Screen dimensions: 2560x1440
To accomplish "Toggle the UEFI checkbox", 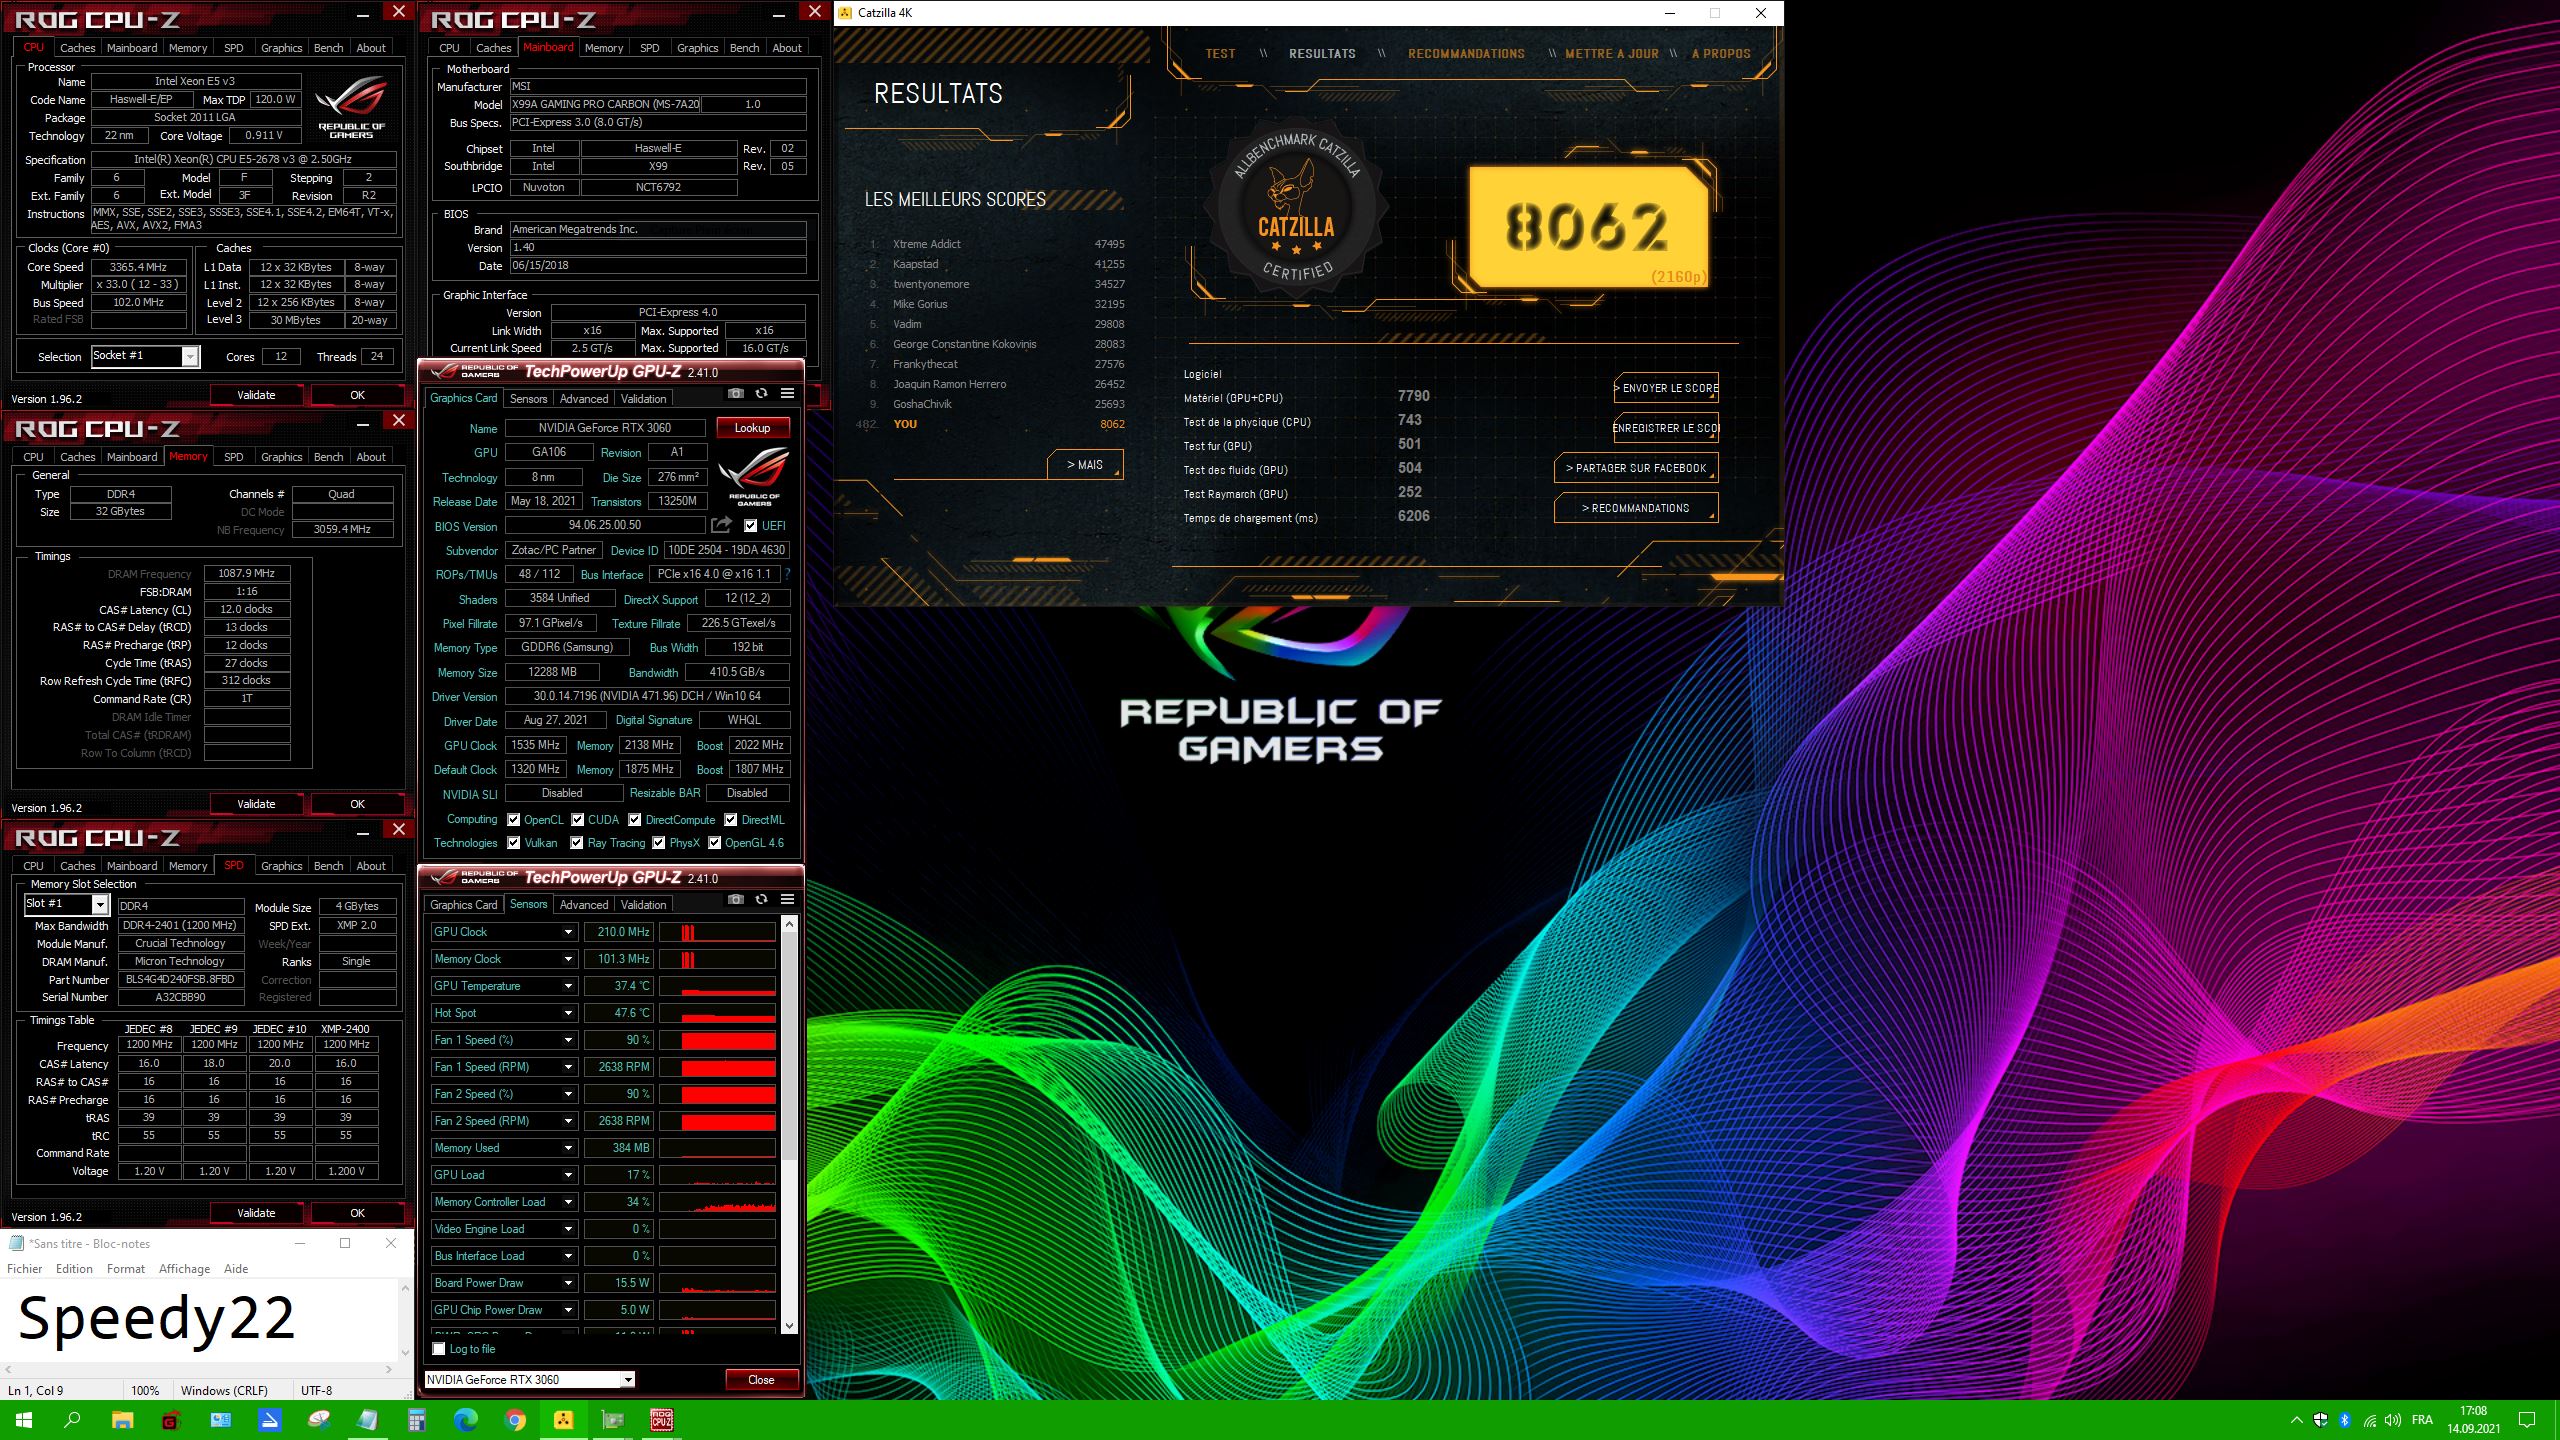I will 750,526.
